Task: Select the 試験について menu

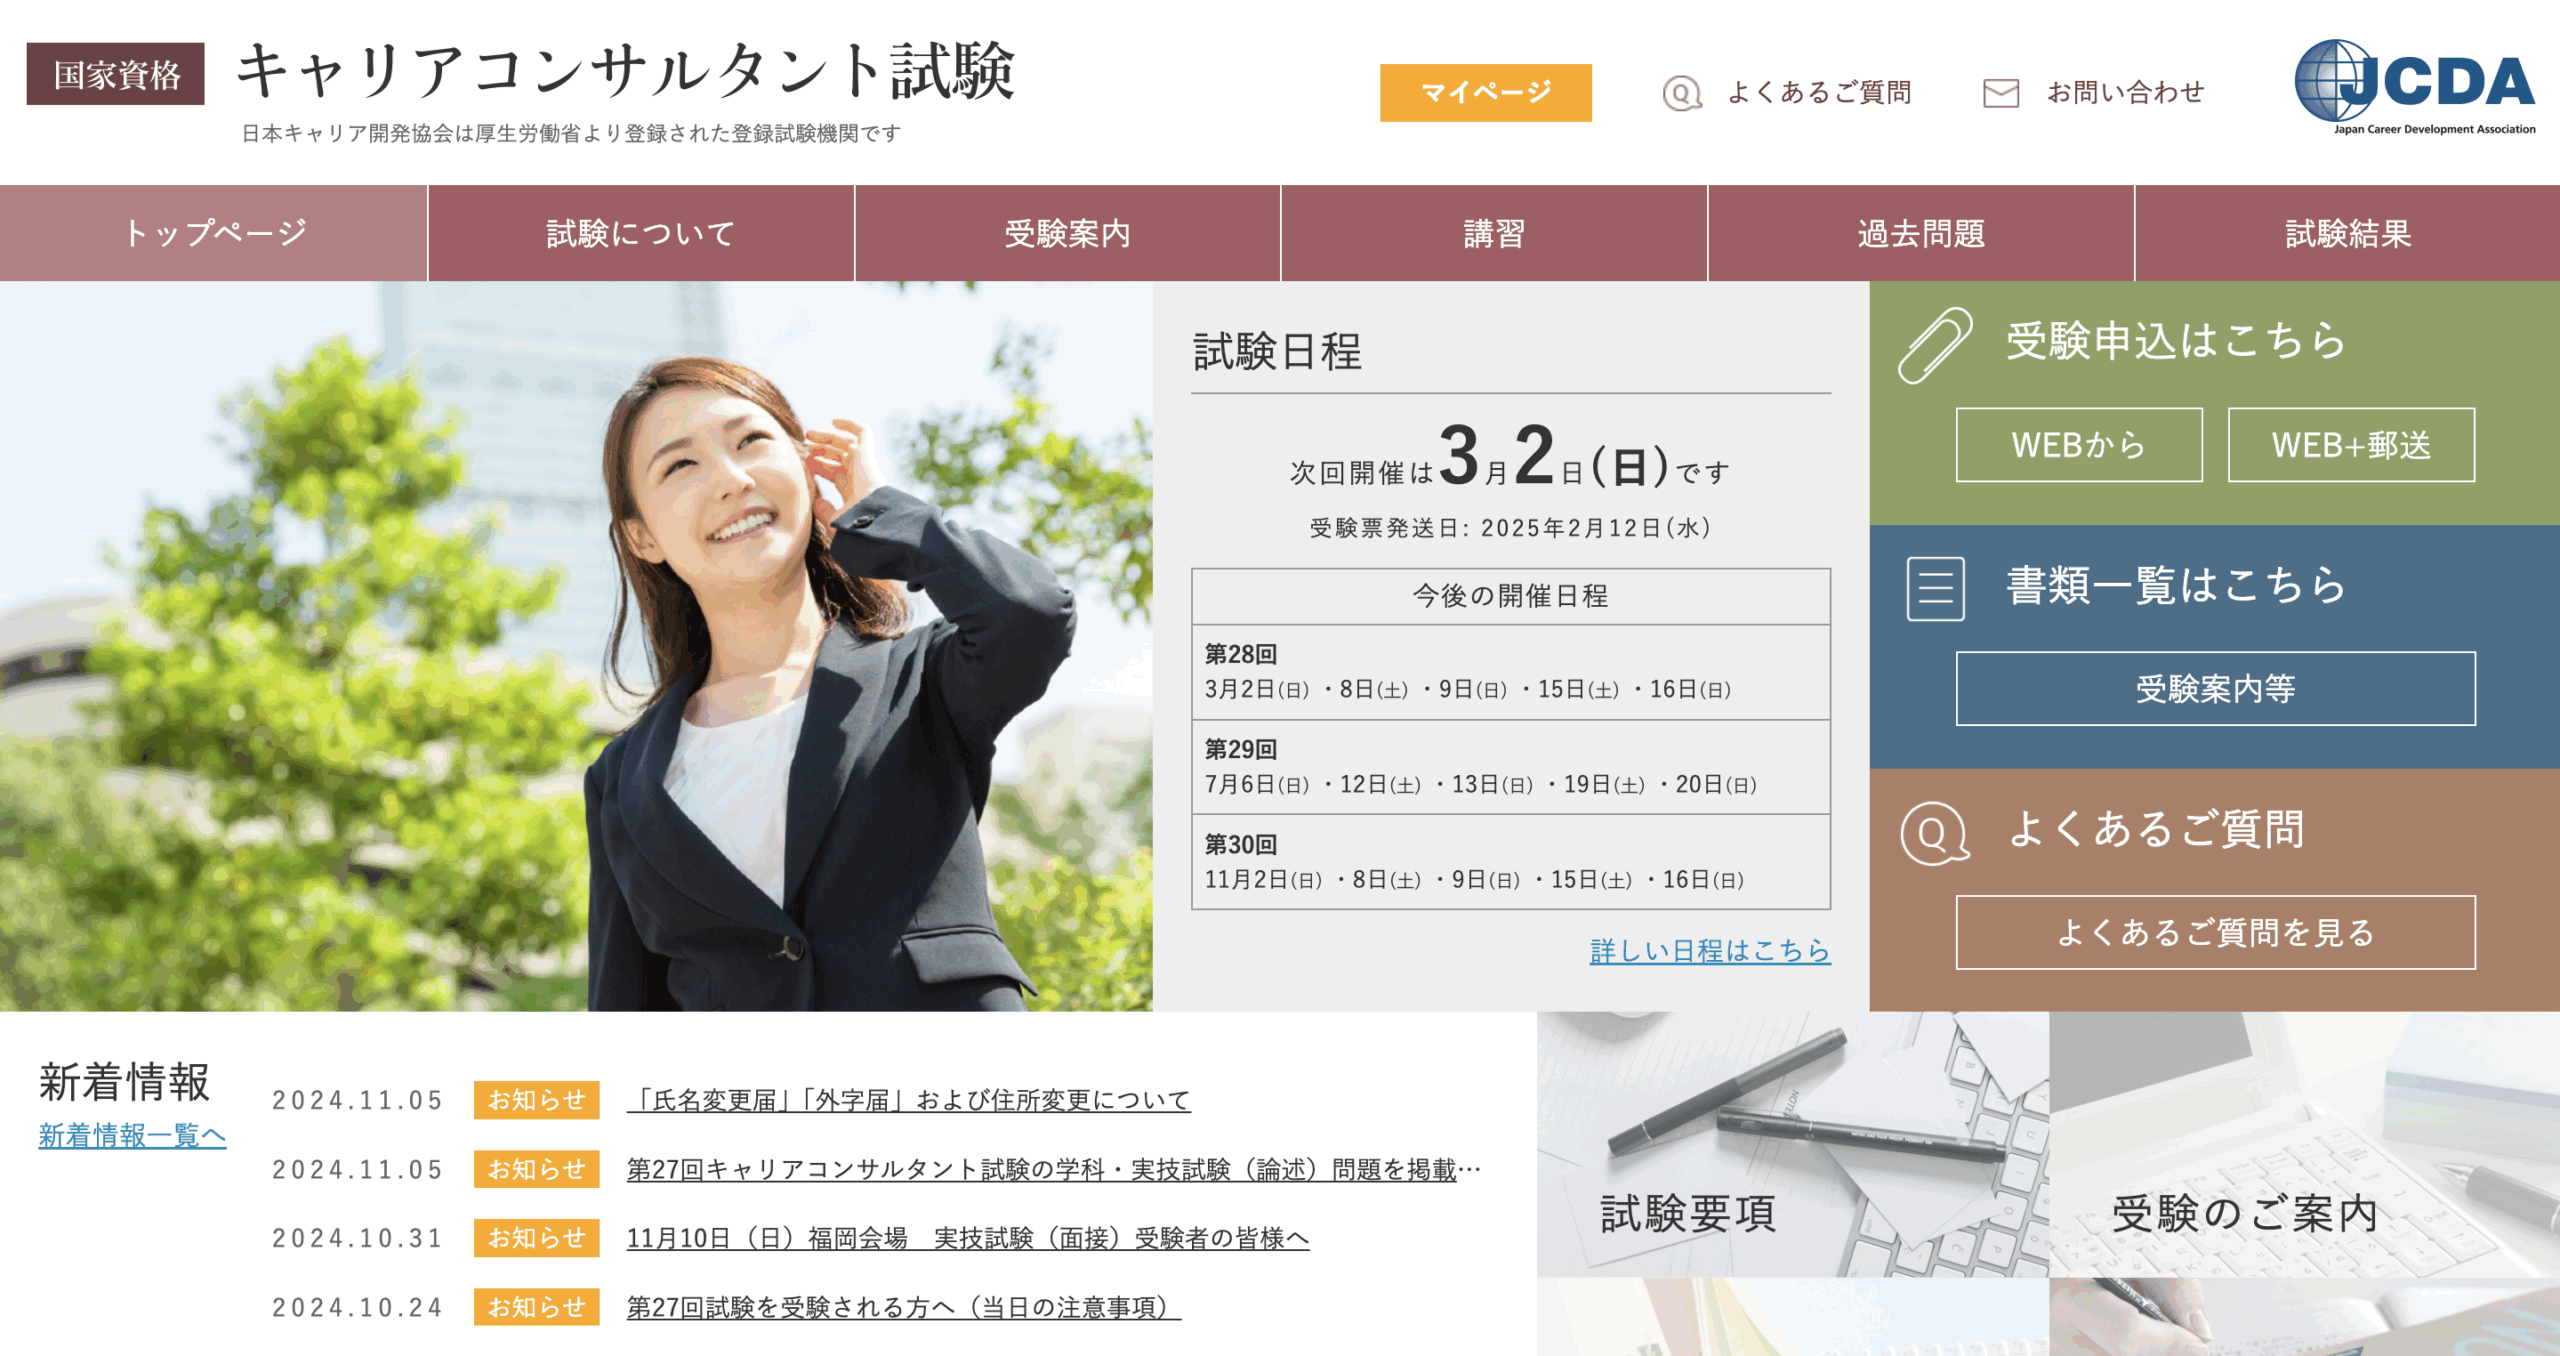Action: 640,233
